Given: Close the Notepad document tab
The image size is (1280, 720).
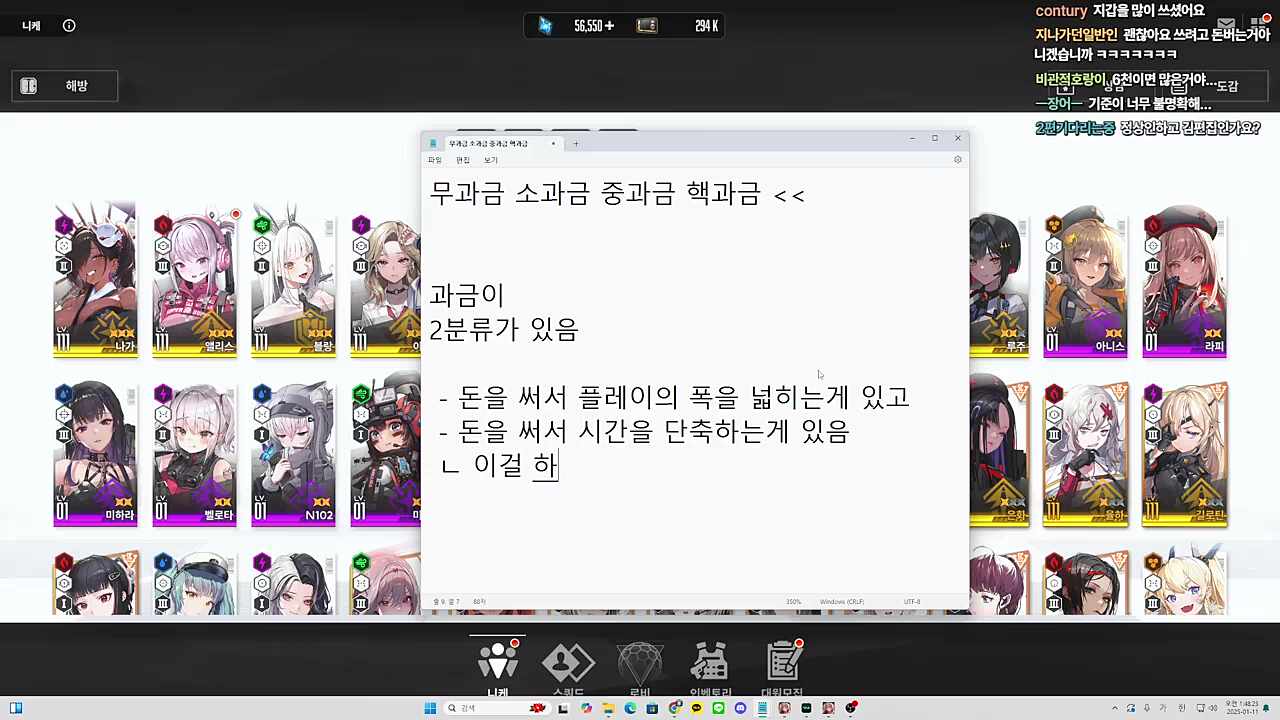Looking at the screenshot, I should point(553,143).
